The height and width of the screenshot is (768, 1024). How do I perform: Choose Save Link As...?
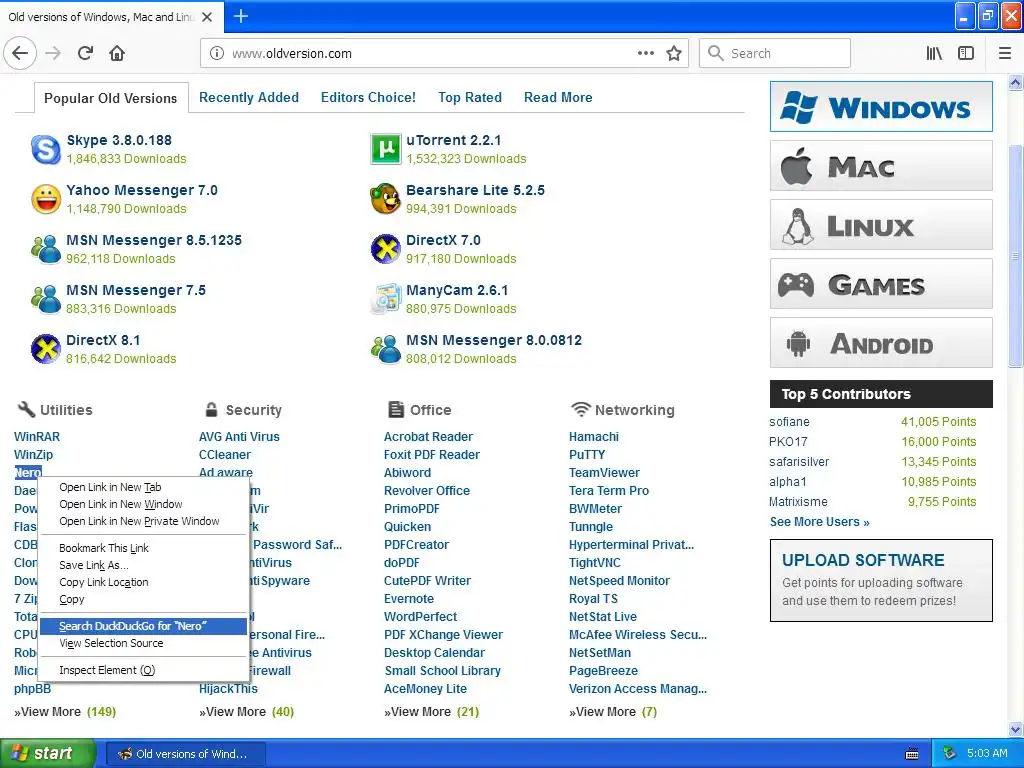click(143, 565)
